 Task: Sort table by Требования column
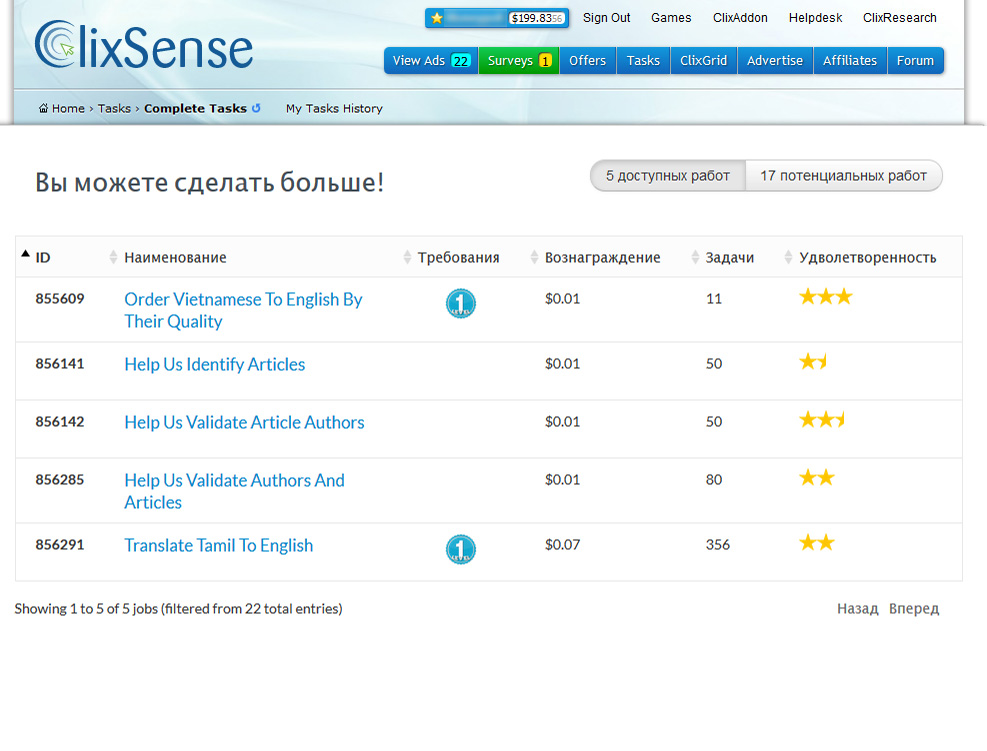(458, 257)
